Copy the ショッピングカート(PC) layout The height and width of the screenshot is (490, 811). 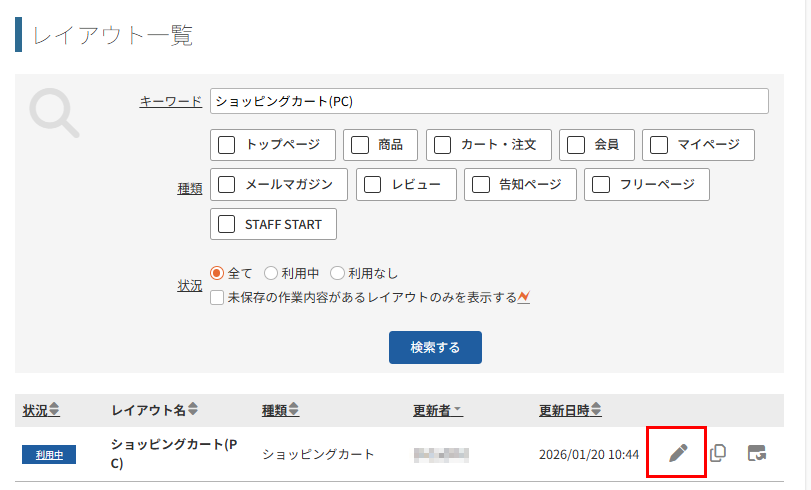(718, 453)
